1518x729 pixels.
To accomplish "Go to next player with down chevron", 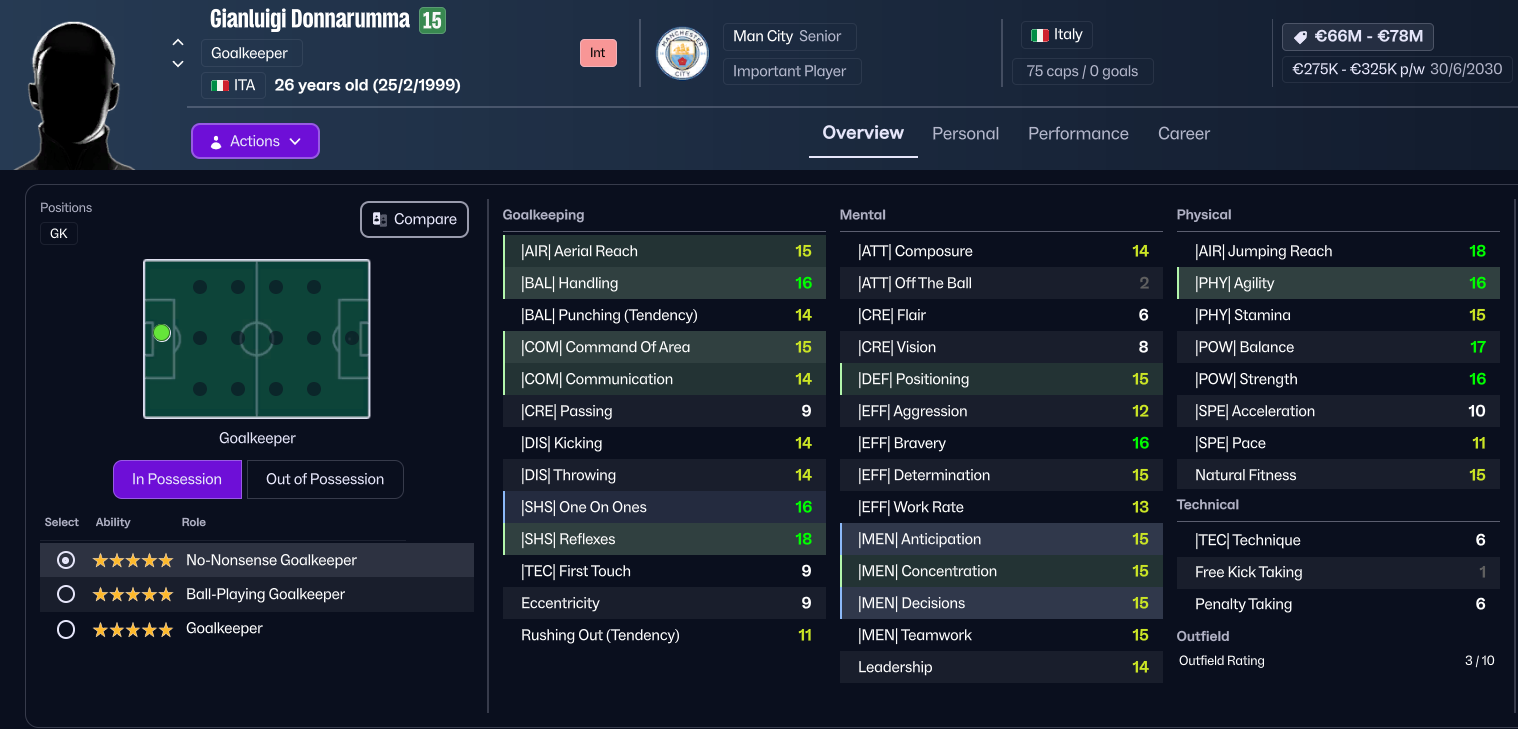I will pos(178,64).
